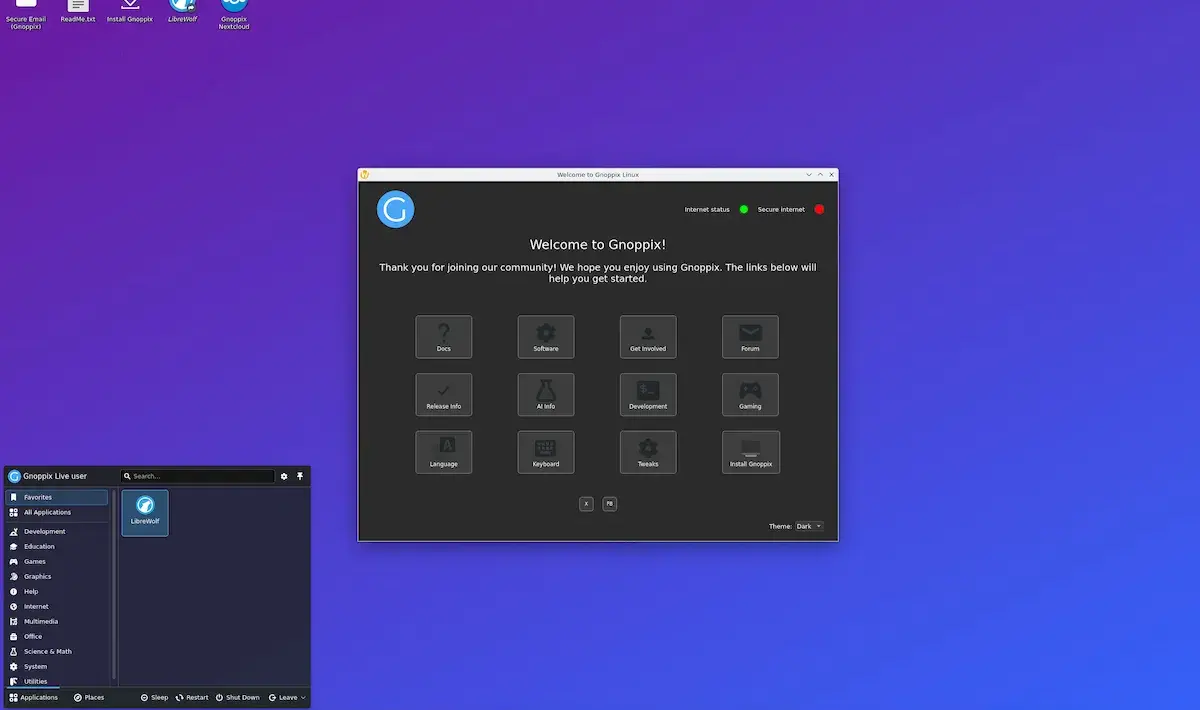Image resolution: width=1200 pixels, height=710 pixels.
Task: Open the Internet category
Action: pyautogui.click(x=56, y=606)
